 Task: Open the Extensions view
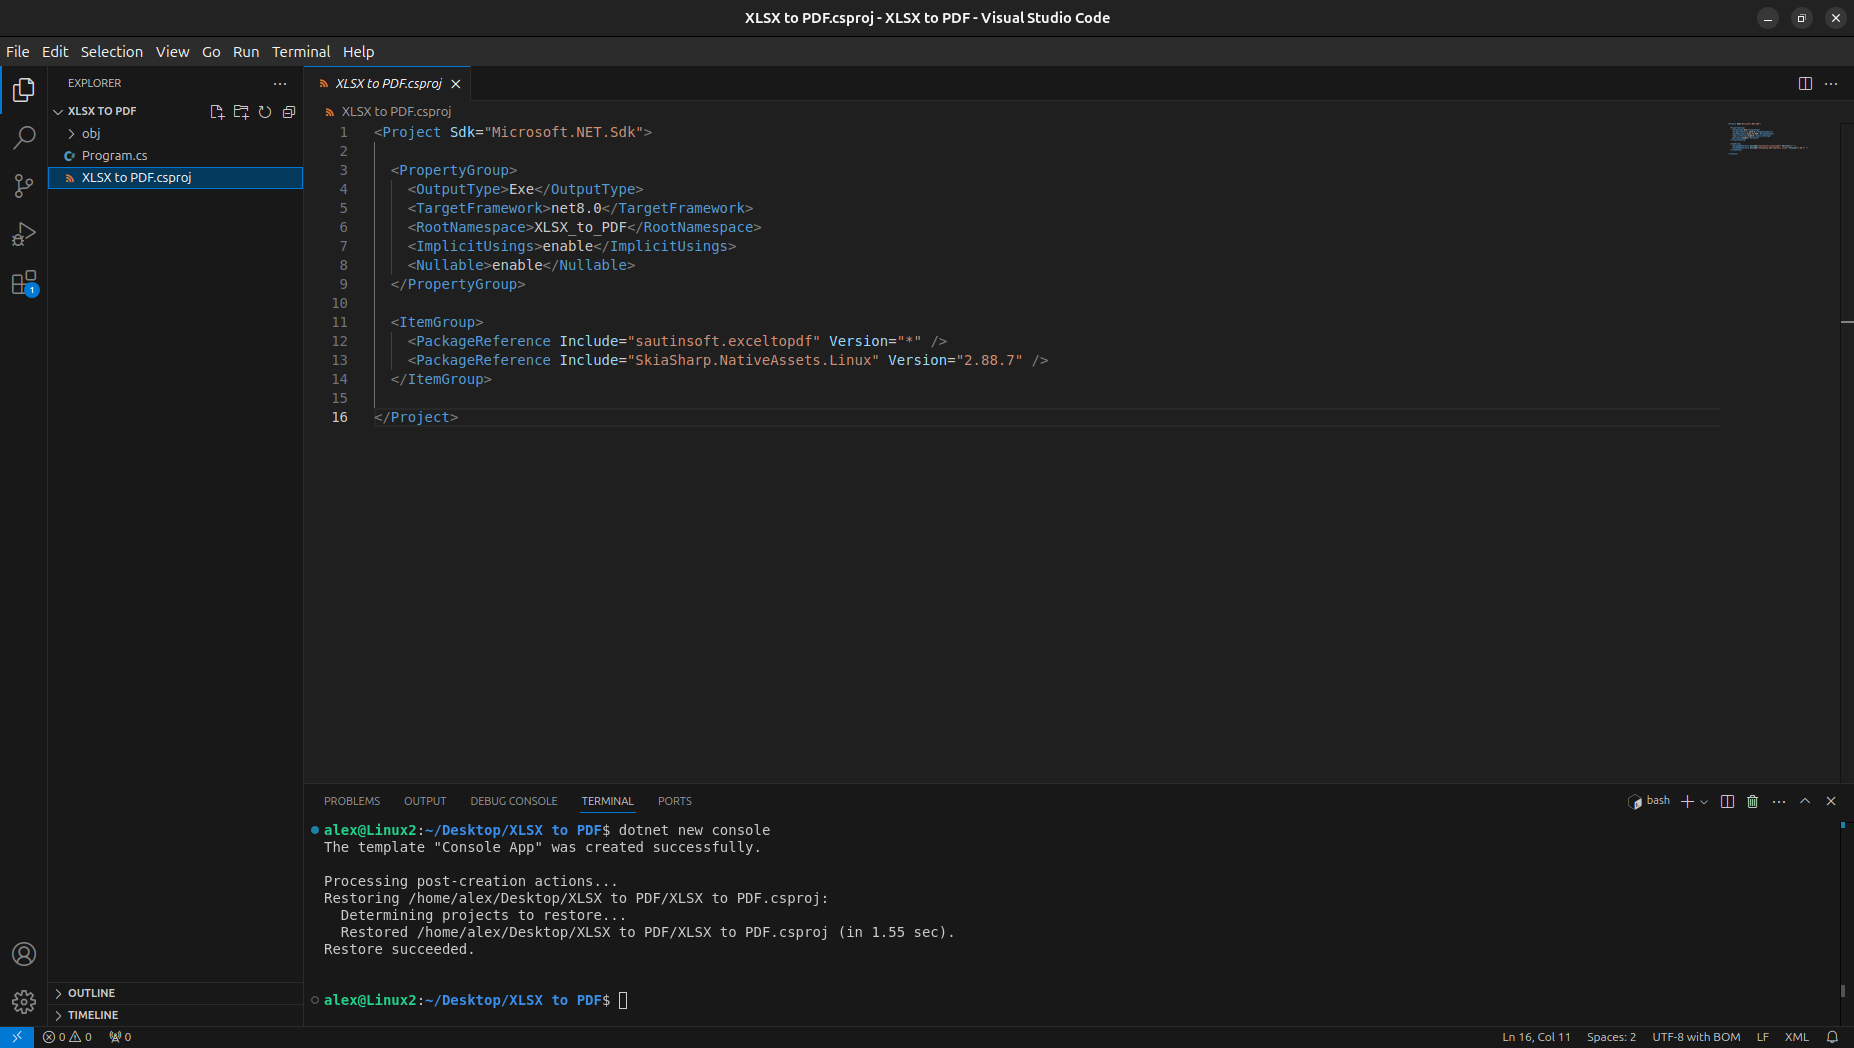pyautogui.click(x=24, y=283)
